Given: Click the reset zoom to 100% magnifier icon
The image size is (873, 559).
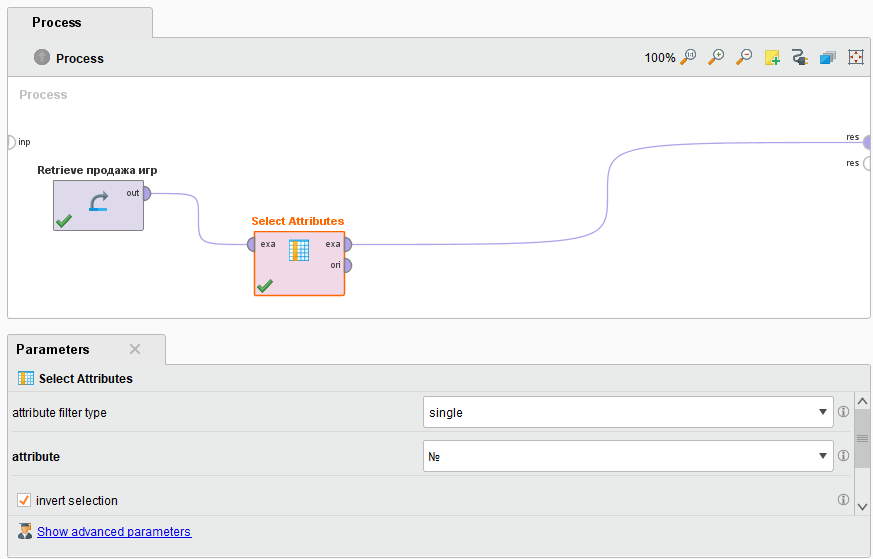Looking at the screenshot, I should pyautogui.click(x=689, y=57).
